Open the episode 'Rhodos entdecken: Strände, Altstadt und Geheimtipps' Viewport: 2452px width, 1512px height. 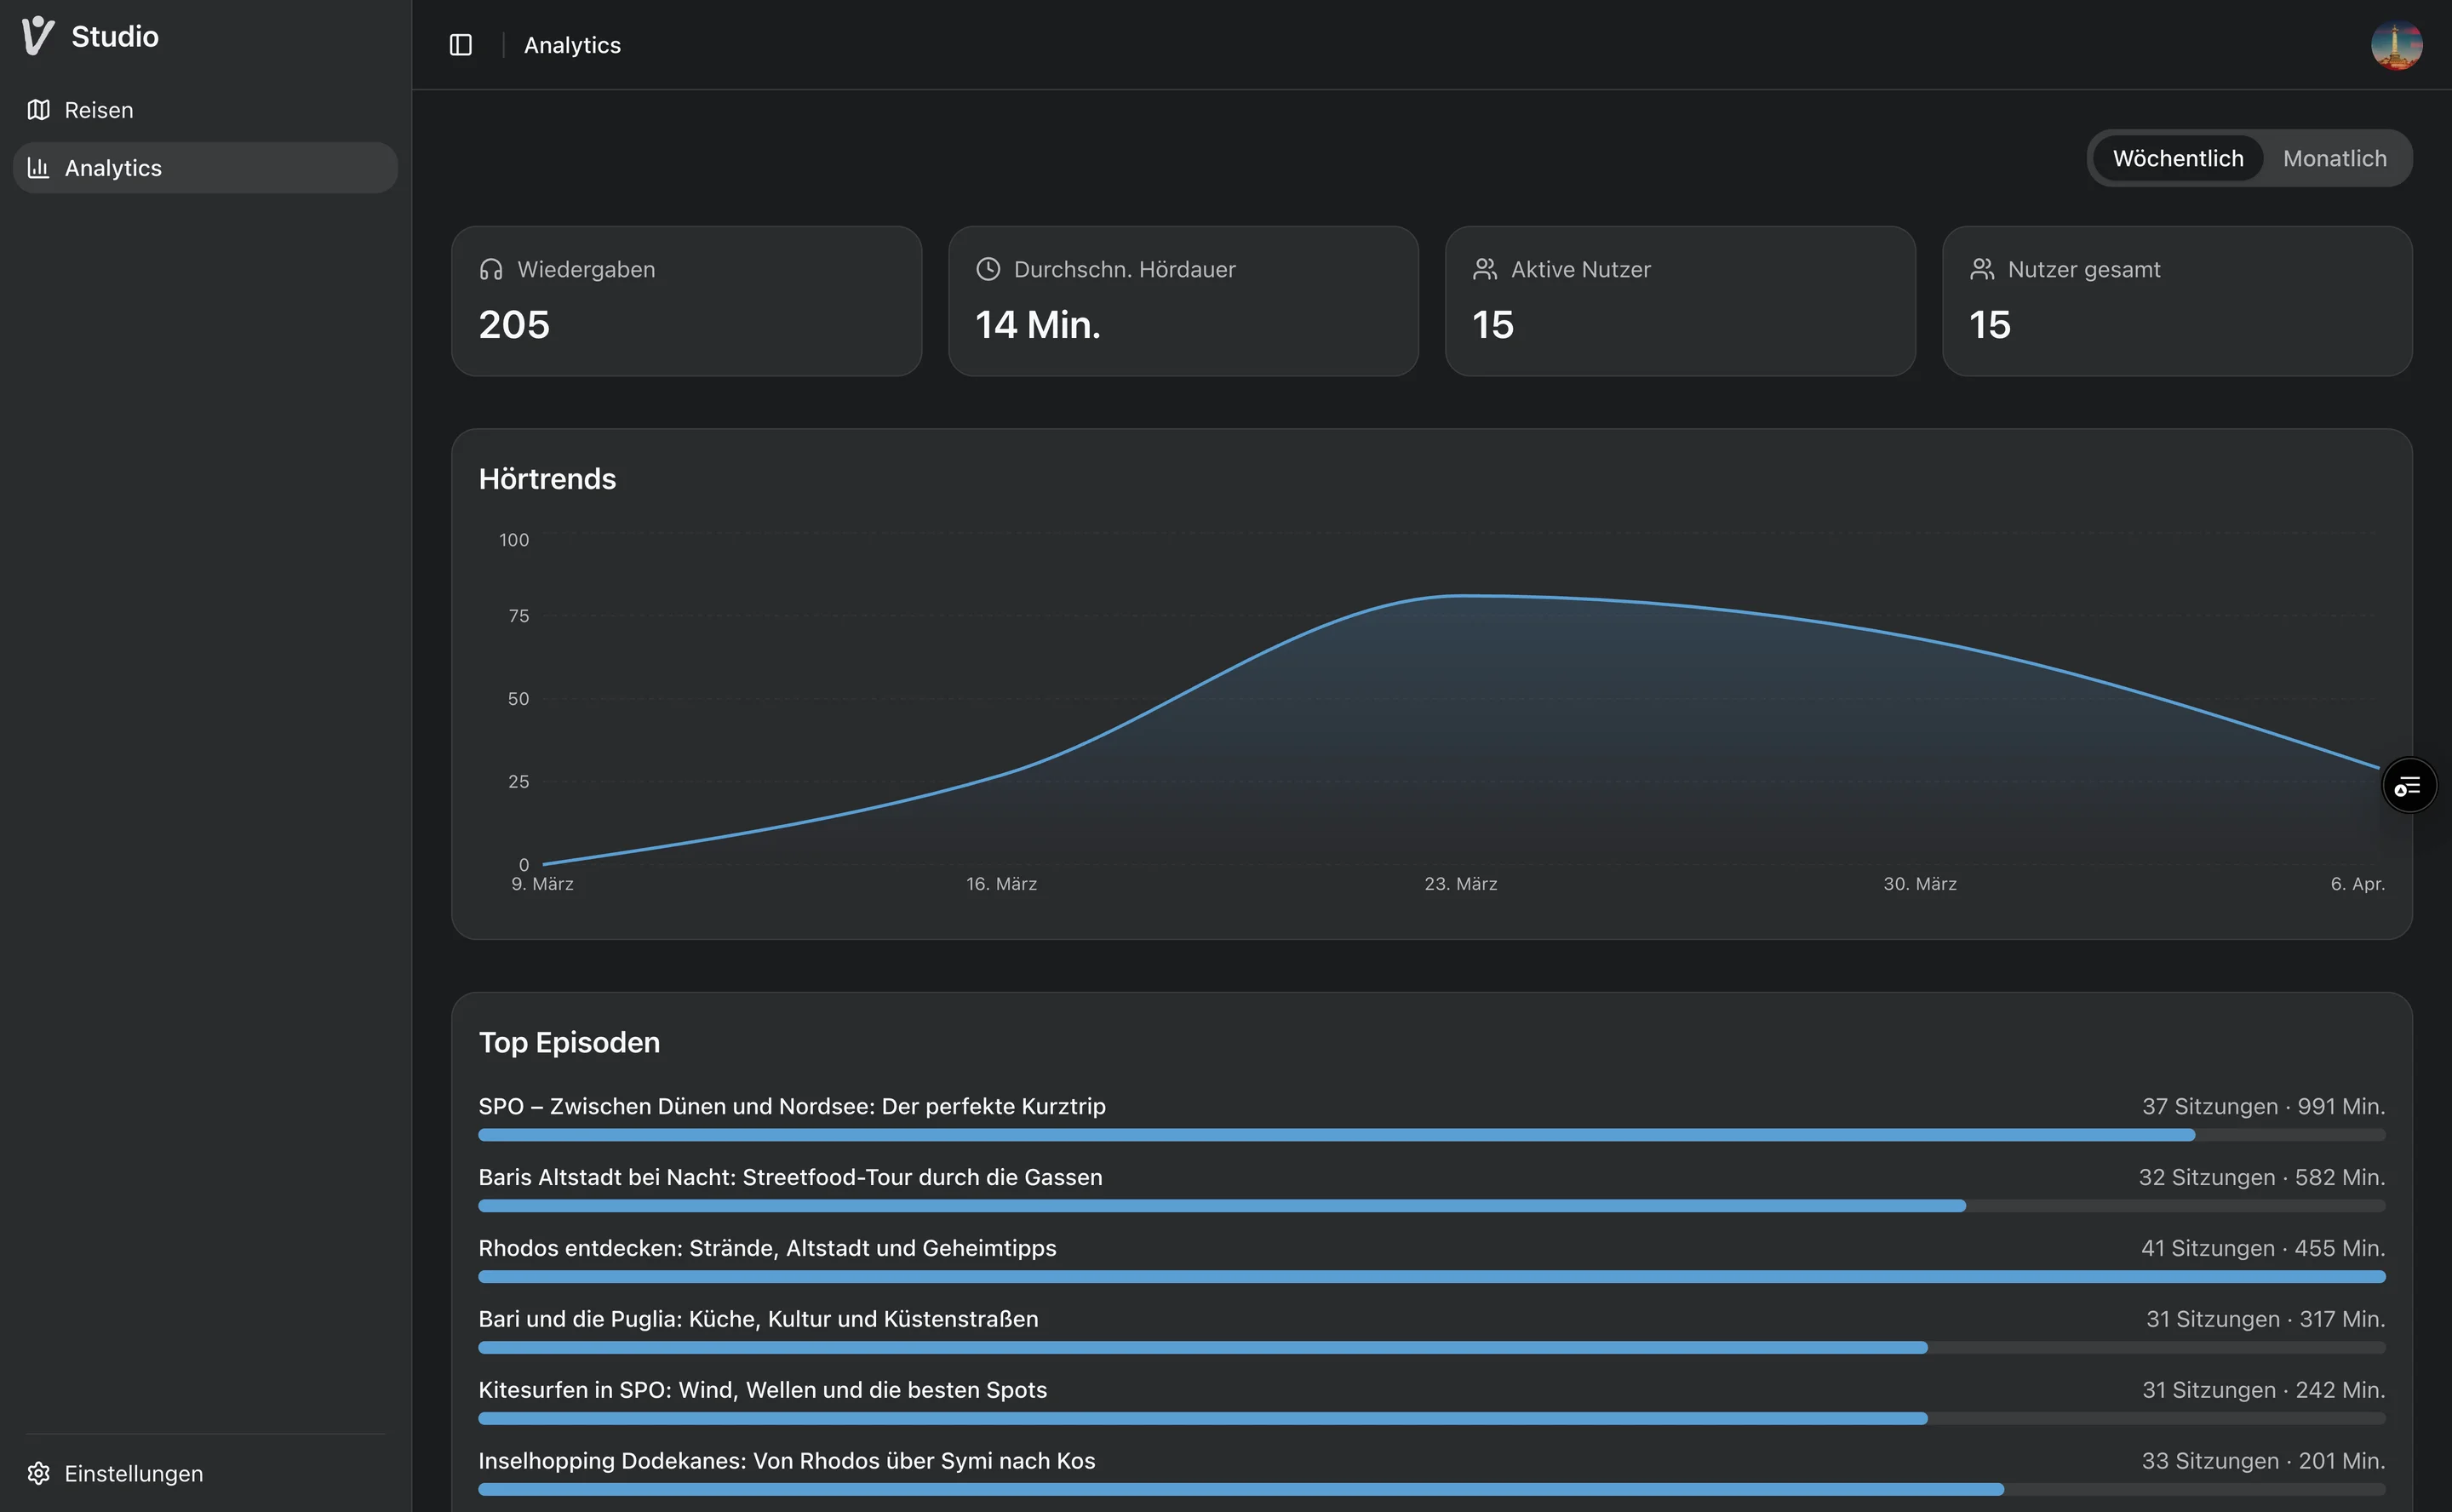[767, 1247]
